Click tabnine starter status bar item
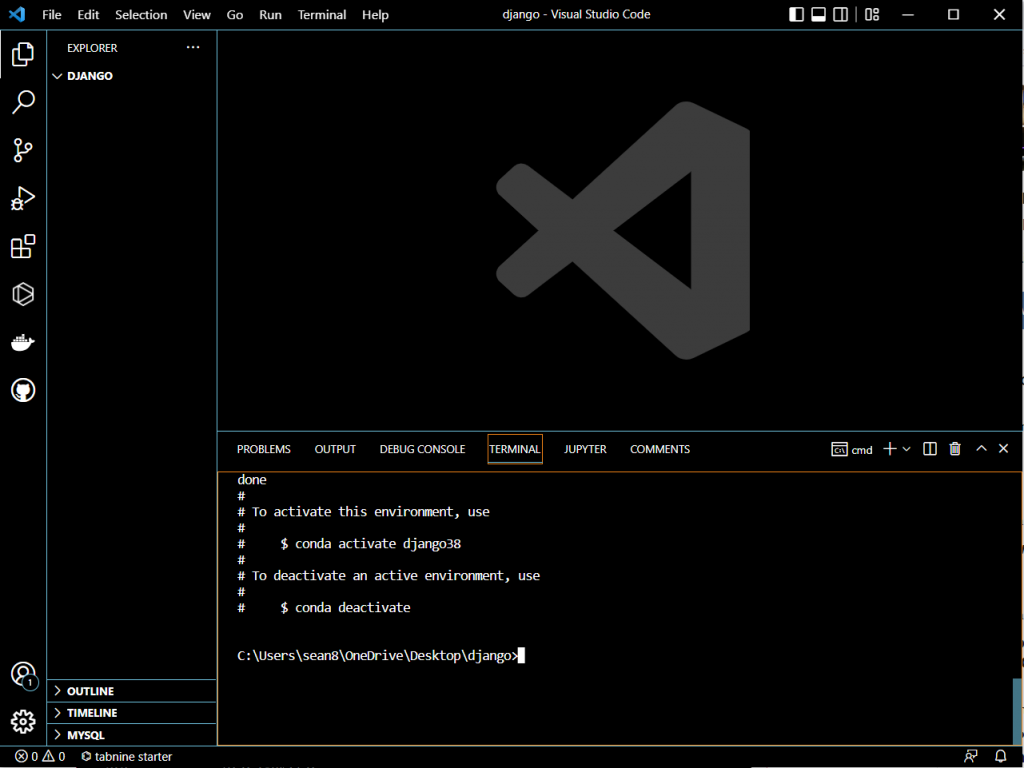Screen dimensions: 1024x768 (x=127, y=756)
